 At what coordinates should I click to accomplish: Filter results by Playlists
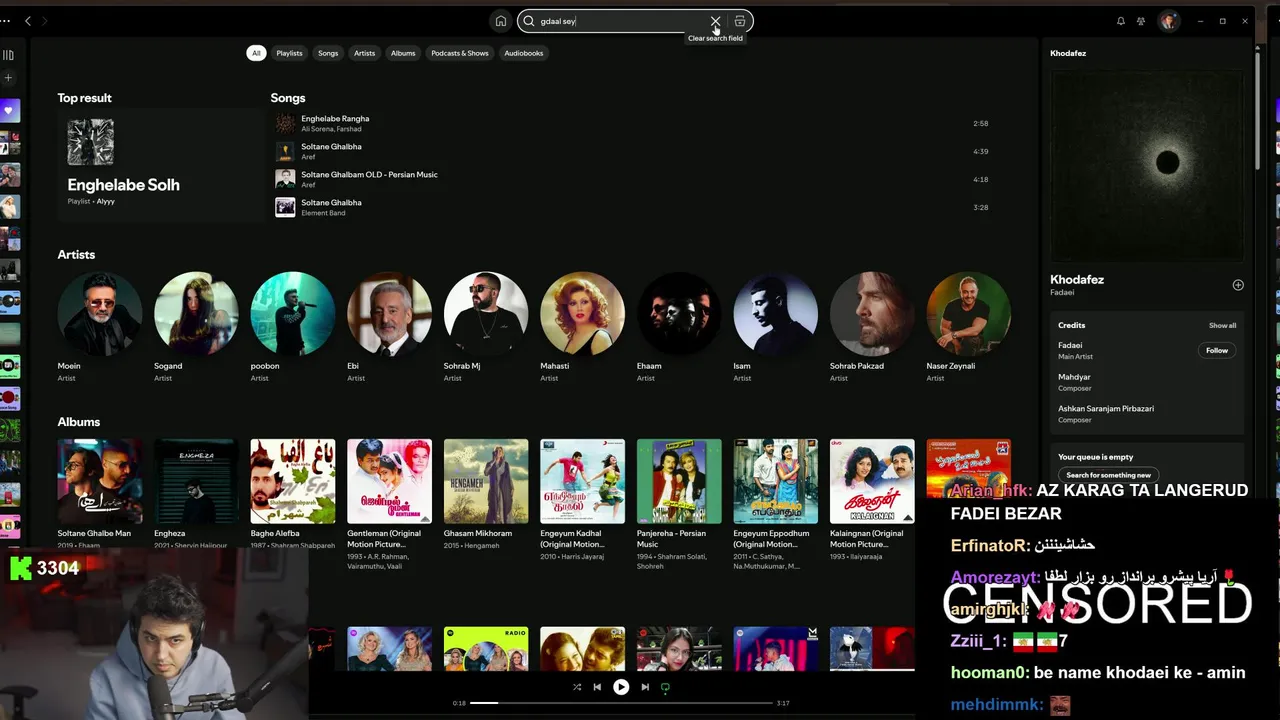[x=289, y=53]
